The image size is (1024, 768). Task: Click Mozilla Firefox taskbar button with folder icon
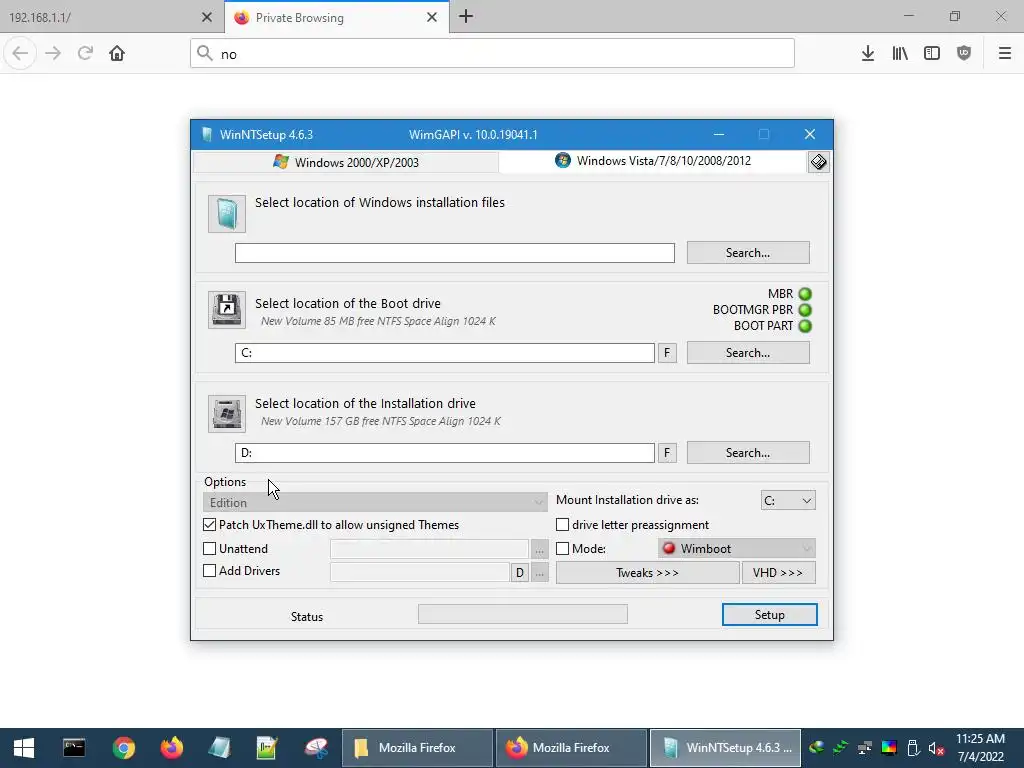pos(417,748)
